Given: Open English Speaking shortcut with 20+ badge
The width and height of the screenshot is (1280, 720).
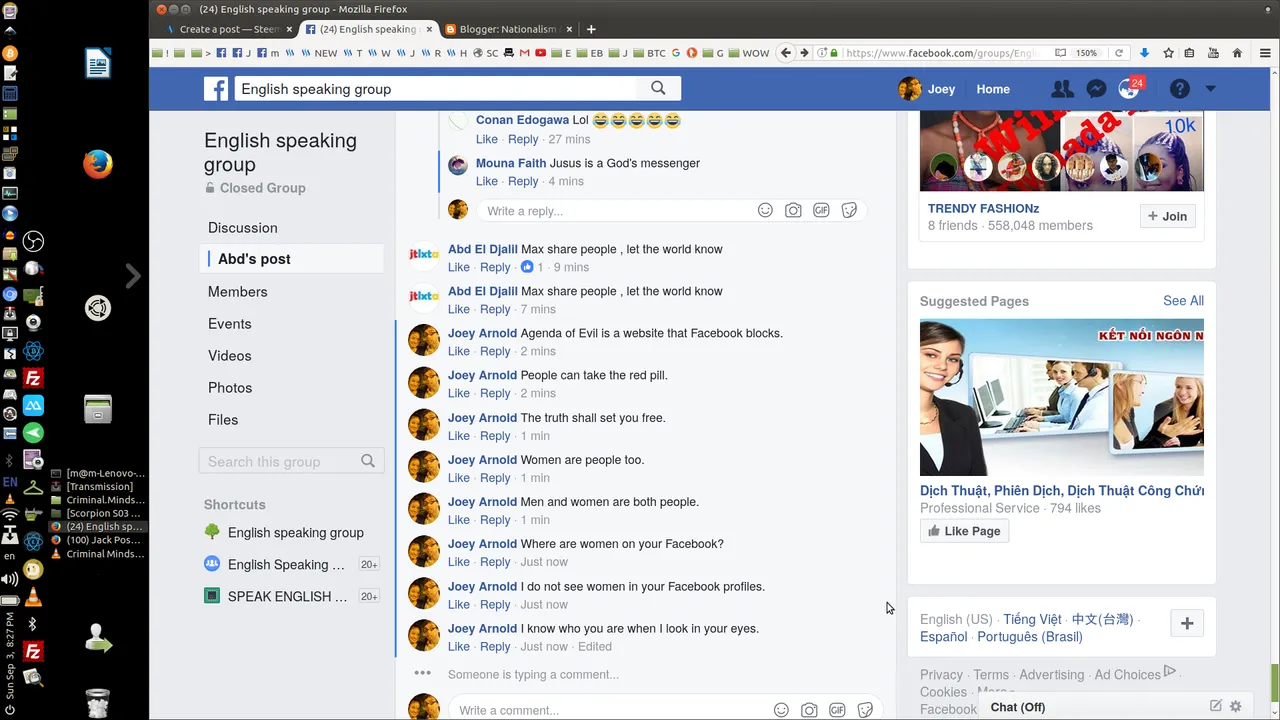Looking at the screenshot, I should [x=286, y=564].
